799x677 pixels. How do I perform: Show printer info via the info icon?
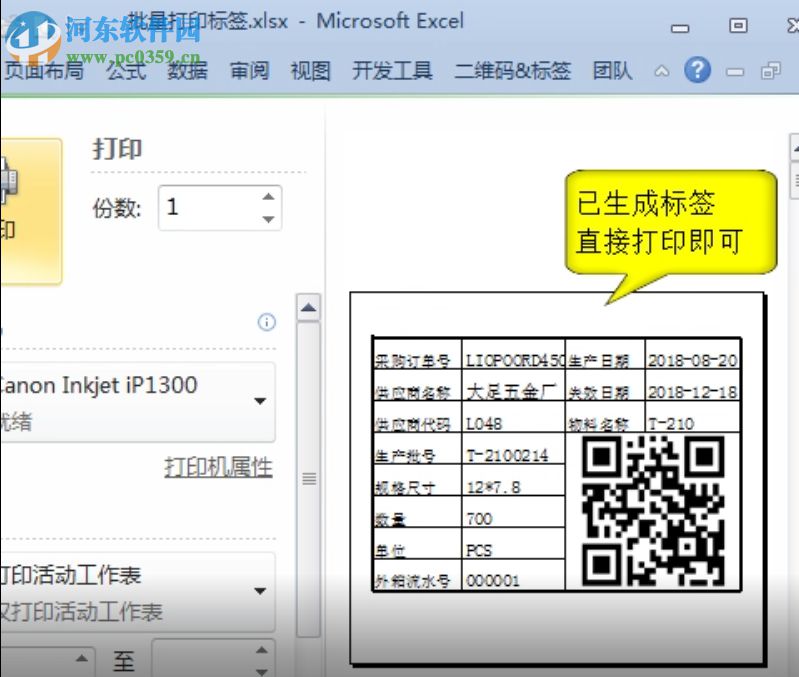point(267,322)
